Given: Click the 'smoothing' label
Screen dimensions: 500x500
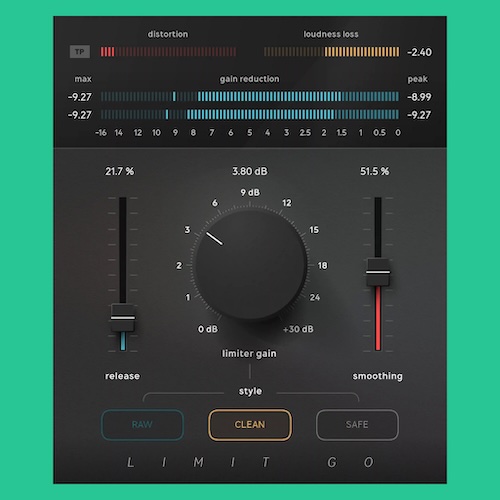Looking at the screenshot, I should pos(378,376).
